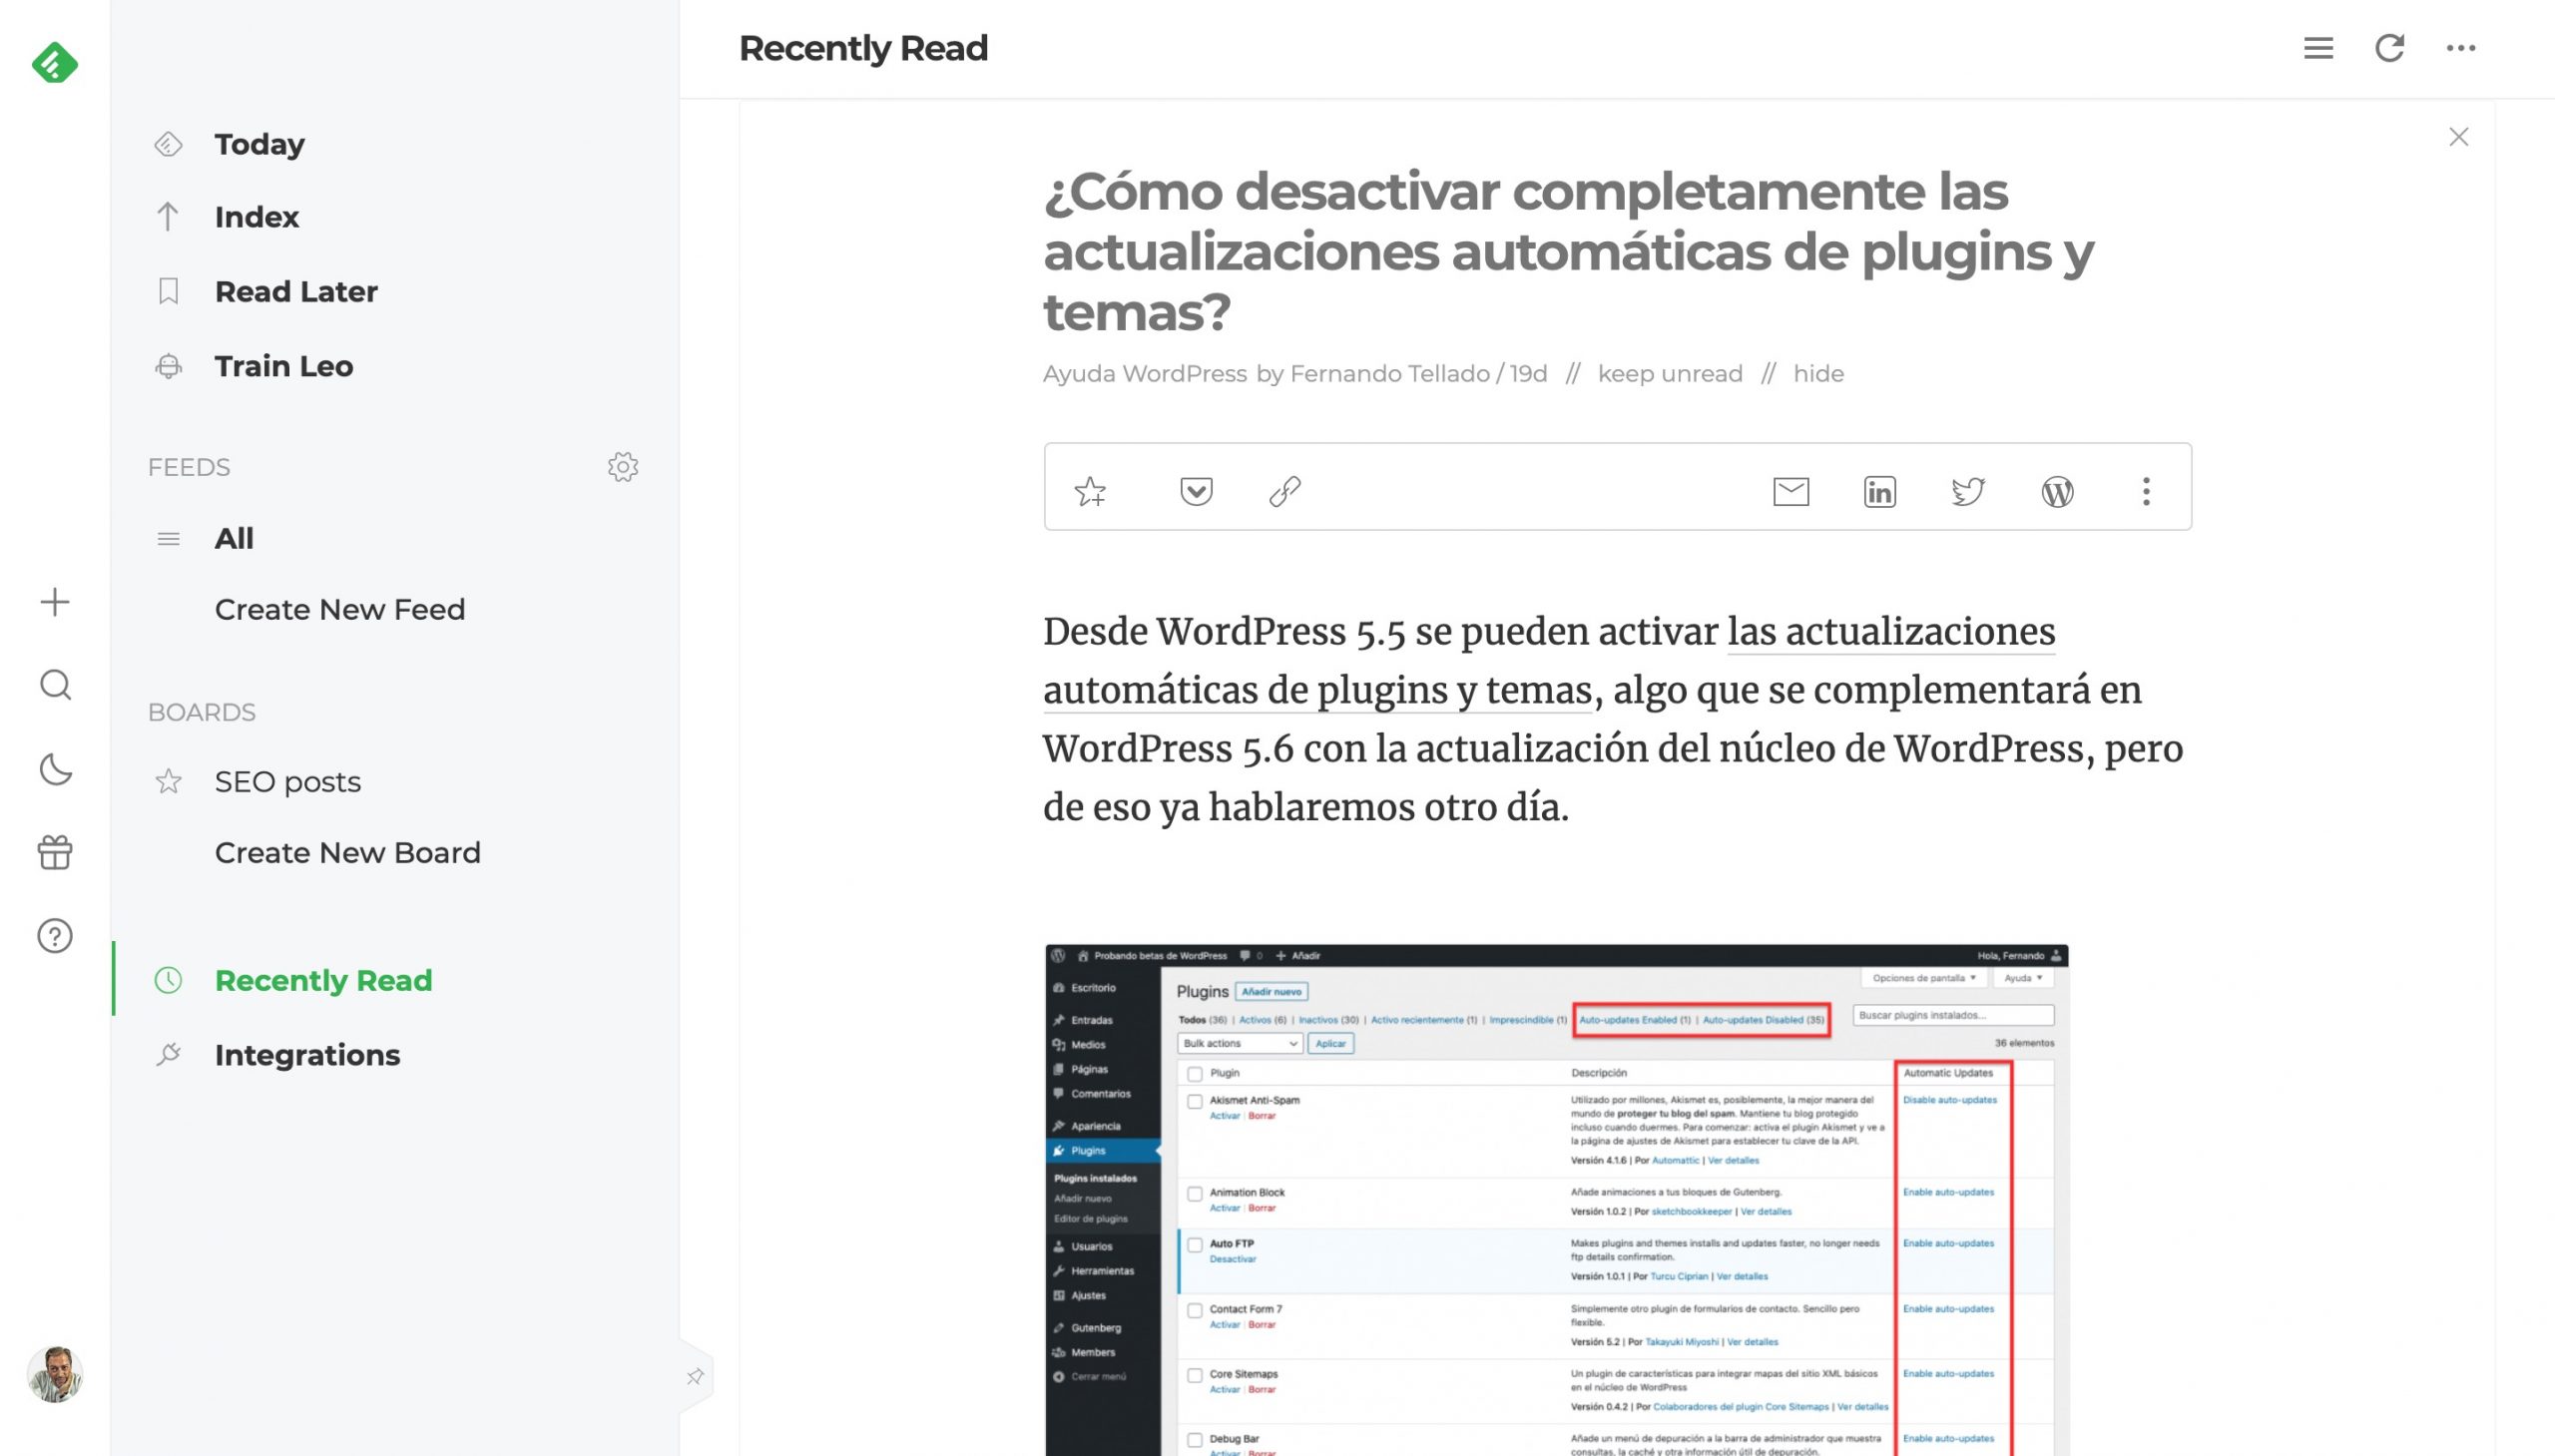Copy article link with chain icon
The image size is (2555, 1456).
point(1284,491)
